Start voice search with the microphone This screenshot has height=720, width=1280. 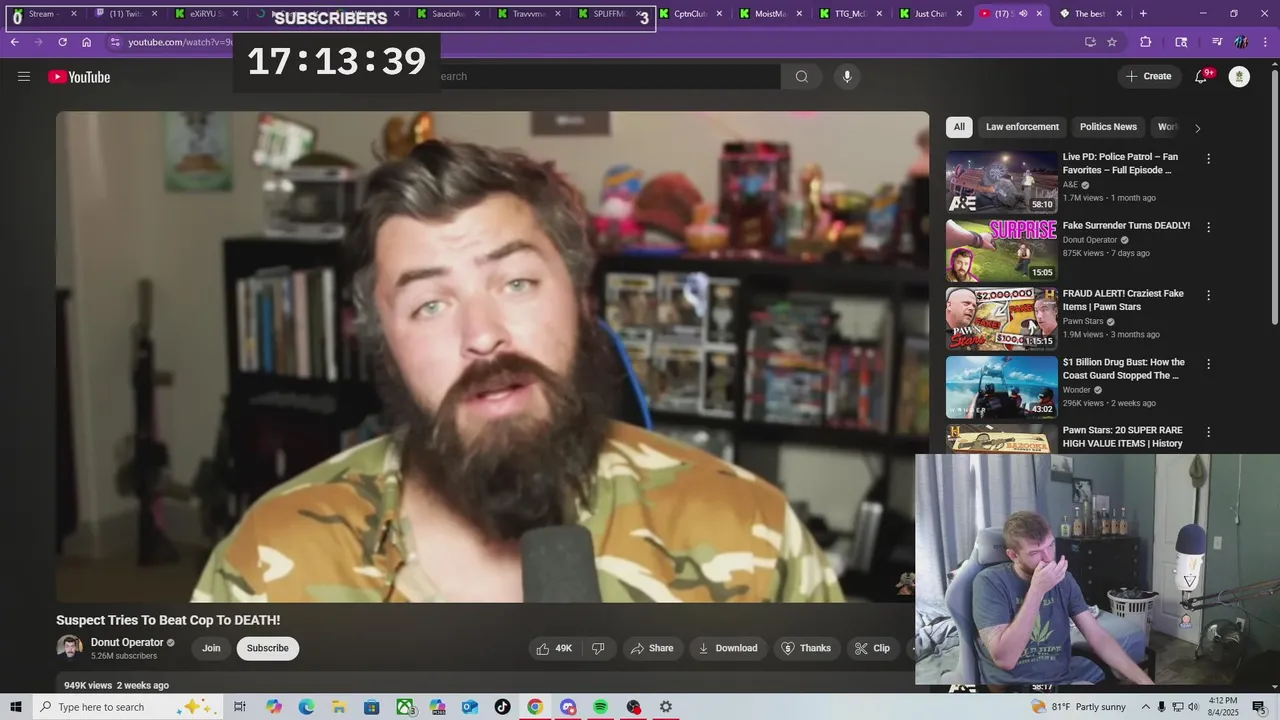(x=847, y=77)
